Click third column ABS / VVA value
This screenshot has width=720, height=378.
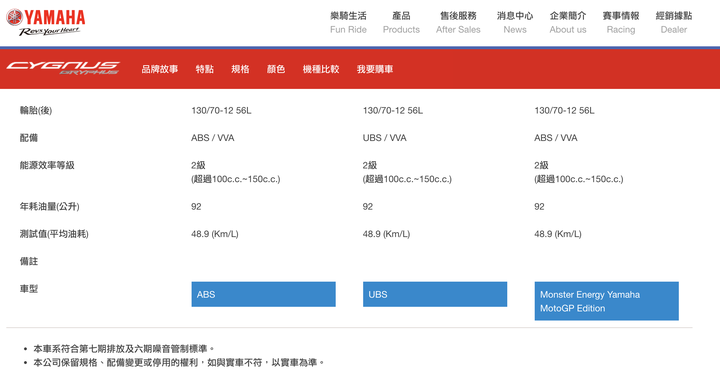[556, 138]
